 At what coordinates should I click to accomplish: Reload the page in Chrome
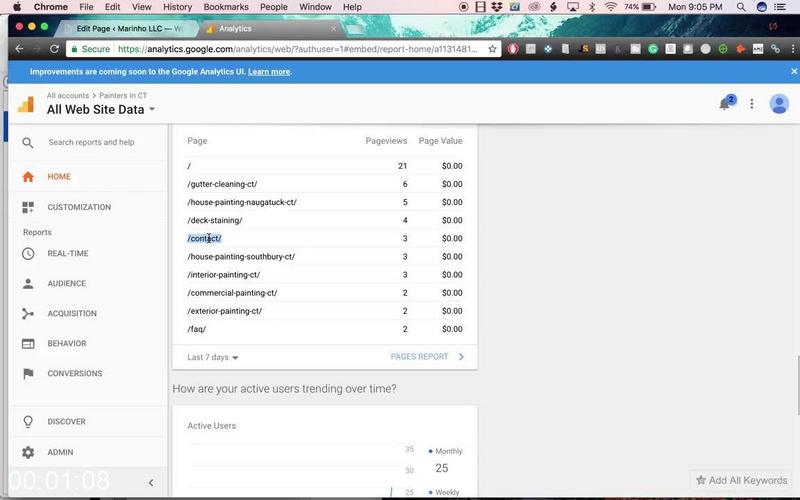[x=54, y=49]
